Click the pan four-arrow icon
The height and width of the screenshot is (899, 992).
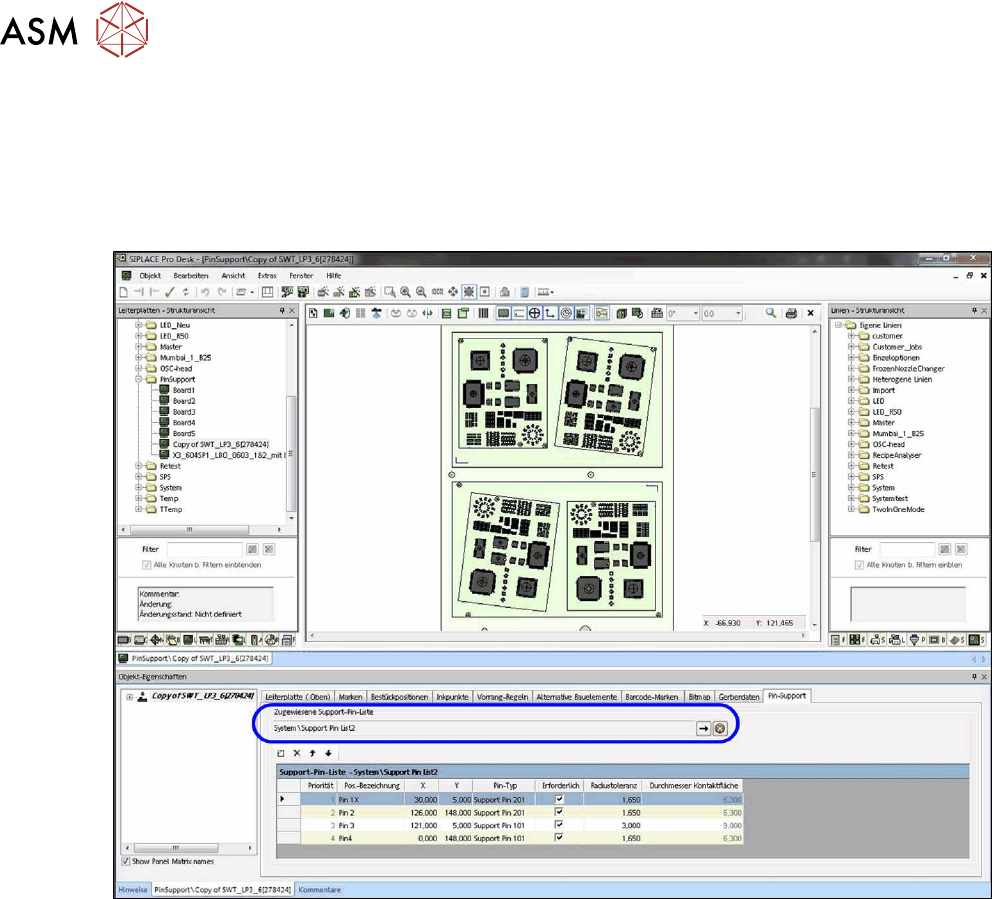tap(453, 292)
